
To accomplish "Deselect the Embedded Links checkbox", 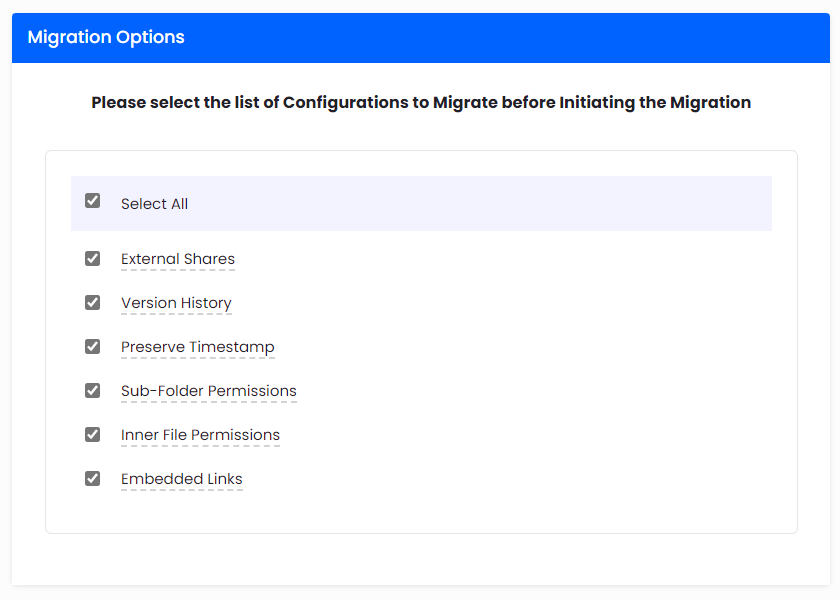I will pos(93,478).
